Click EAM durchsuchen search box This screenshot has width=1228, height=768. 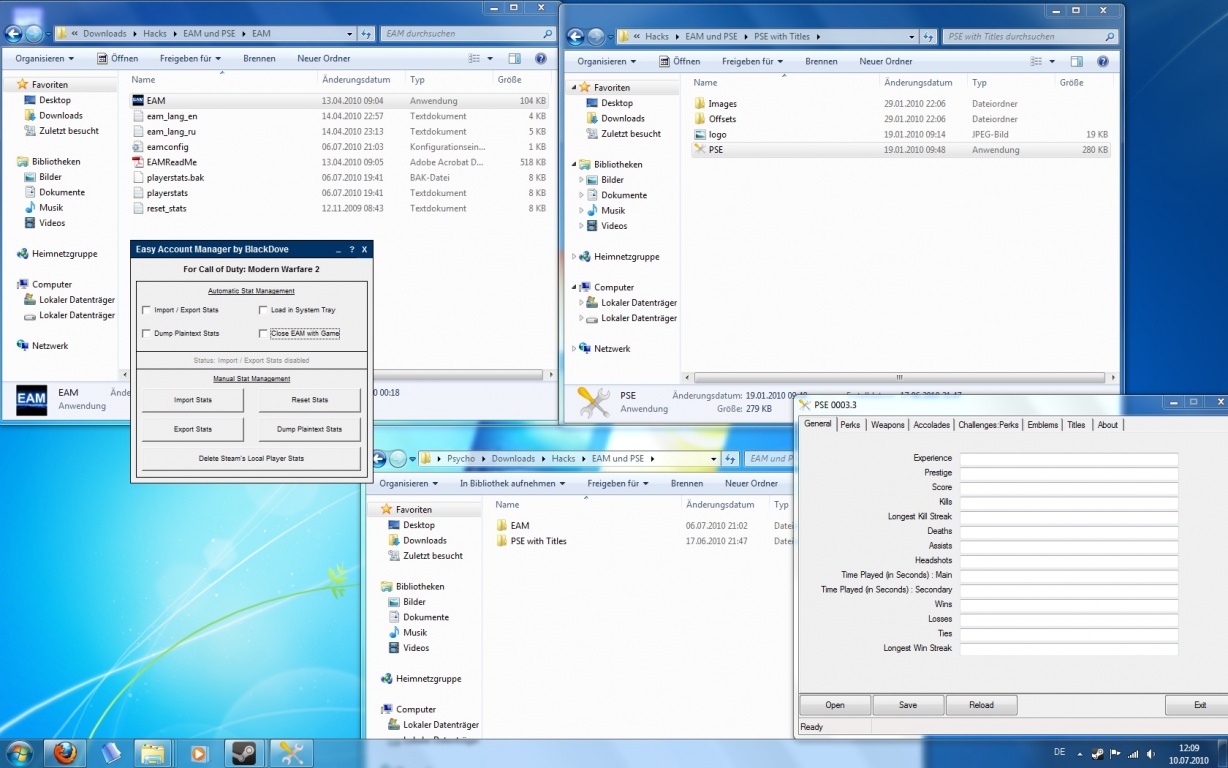[x=468, y=34]
